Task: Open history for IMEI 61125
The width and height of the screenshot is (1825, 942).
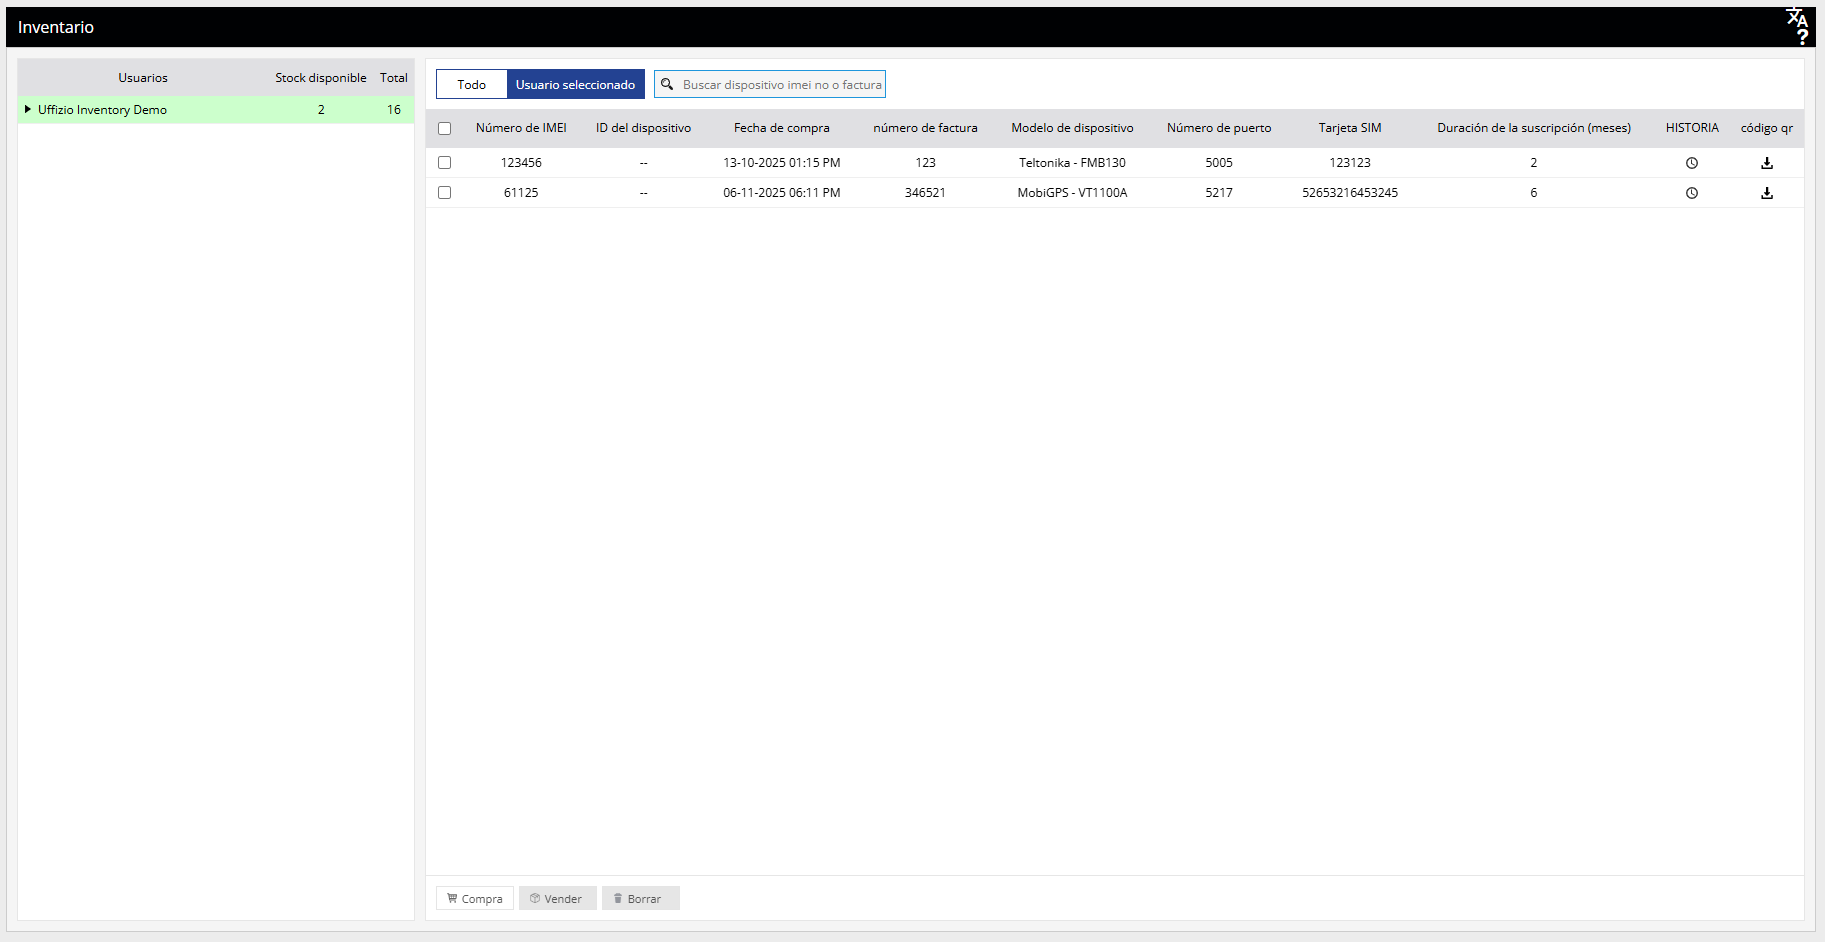Action: point(1691,193)
